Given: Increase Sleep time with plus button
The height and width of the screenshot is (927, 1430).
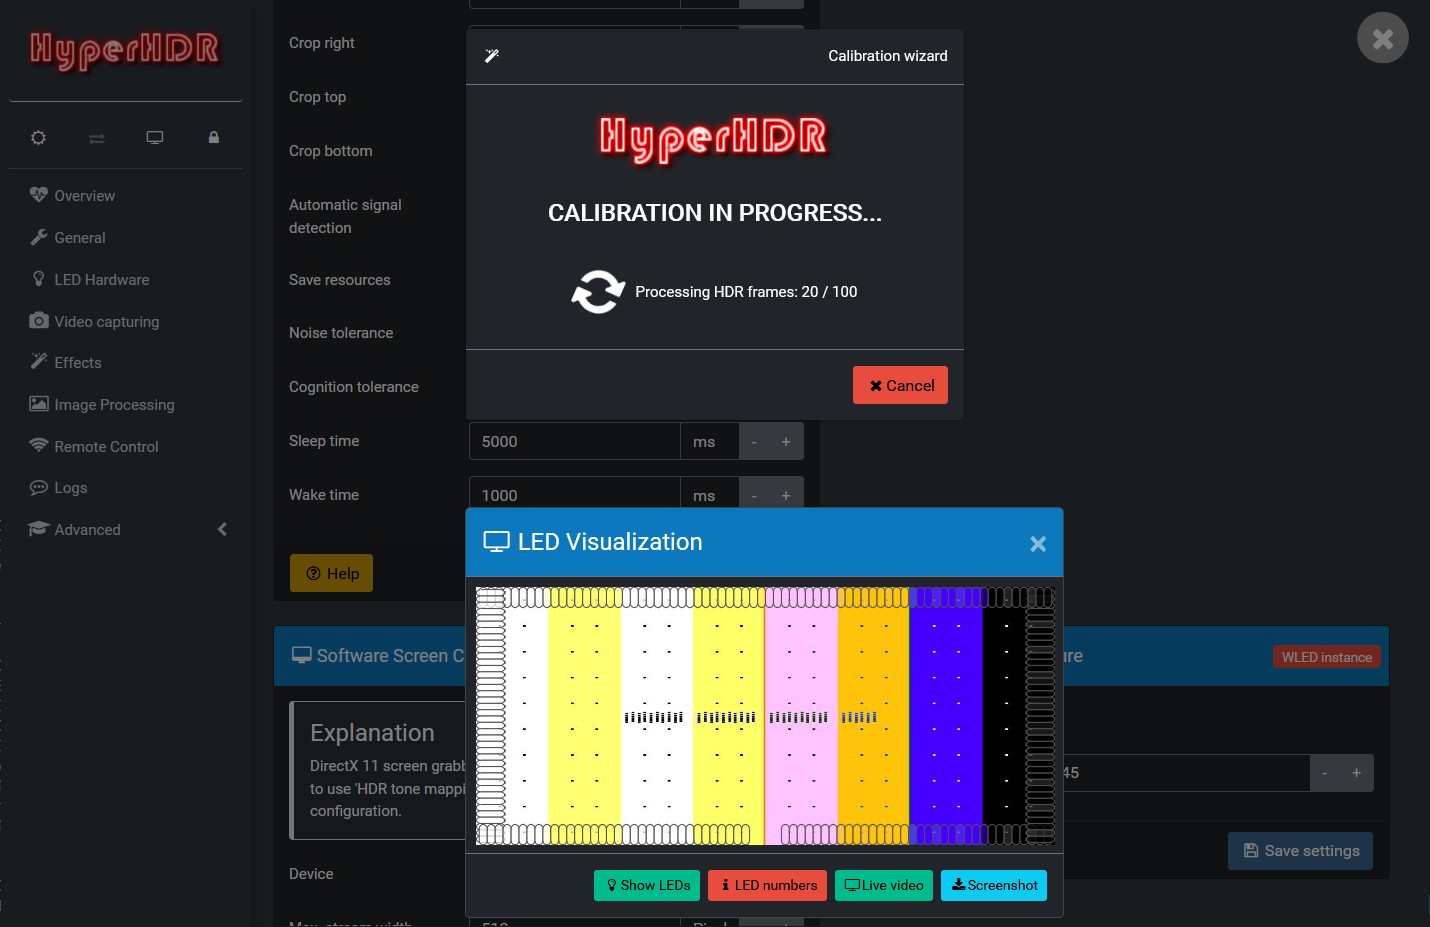Looking at the screenshot, I should pos(786,441).
